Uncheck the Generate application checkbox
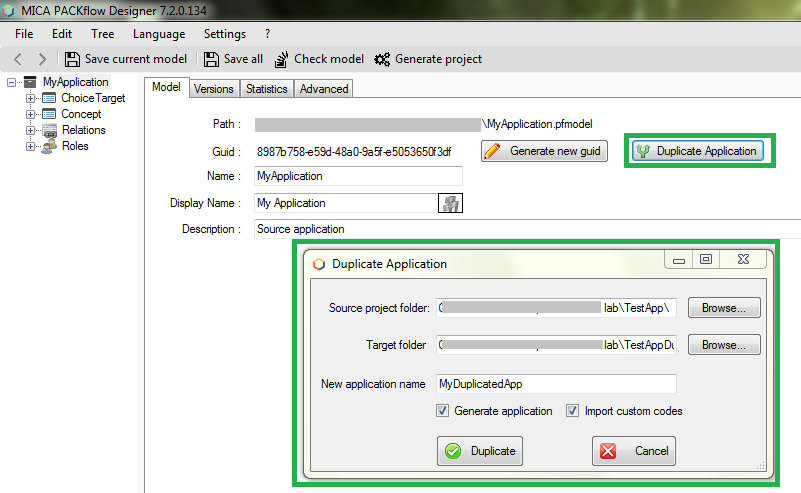This screenshot has height=493, width=801. (443, 411)
